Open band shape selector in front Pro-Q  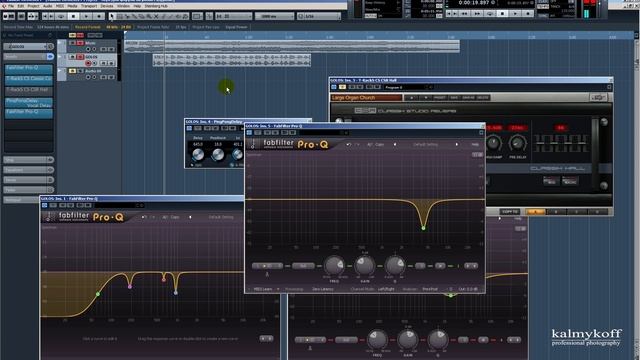click(x=267, y=266)
